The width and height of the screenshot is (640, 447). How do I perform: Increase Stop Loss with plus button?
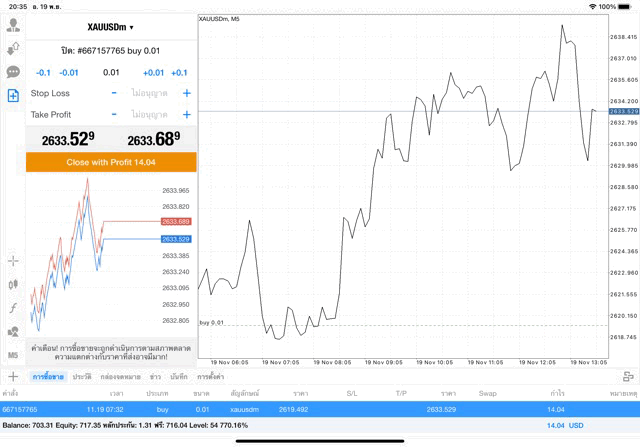(x=186, y=93)
